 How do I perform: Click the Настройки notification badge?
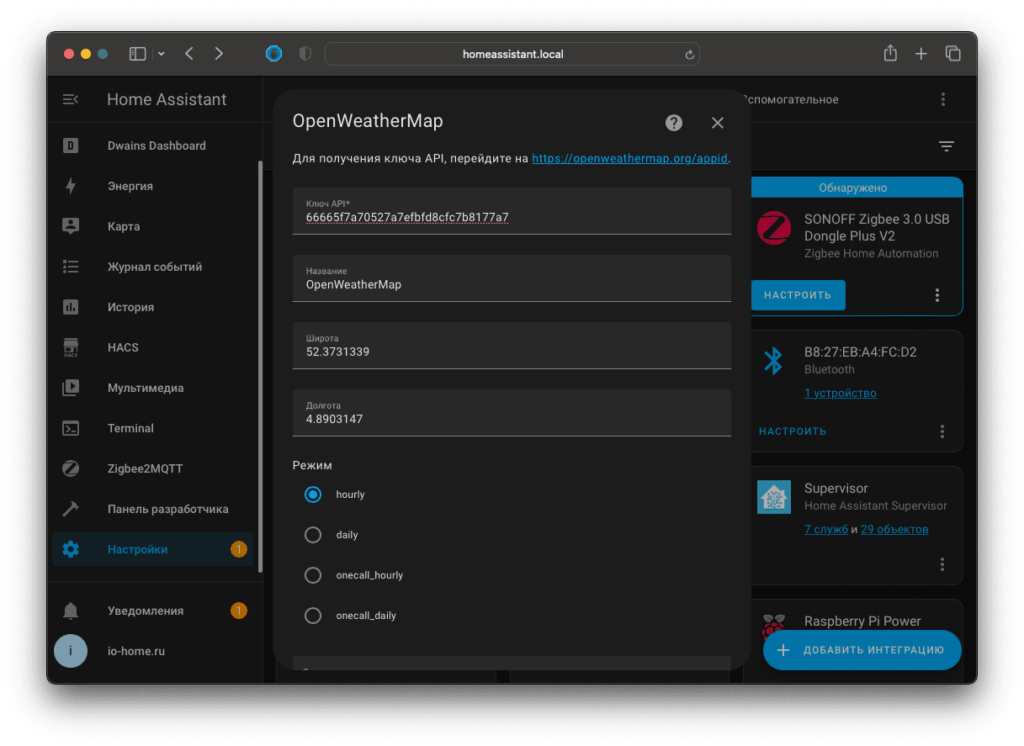[x=238, y=549]
